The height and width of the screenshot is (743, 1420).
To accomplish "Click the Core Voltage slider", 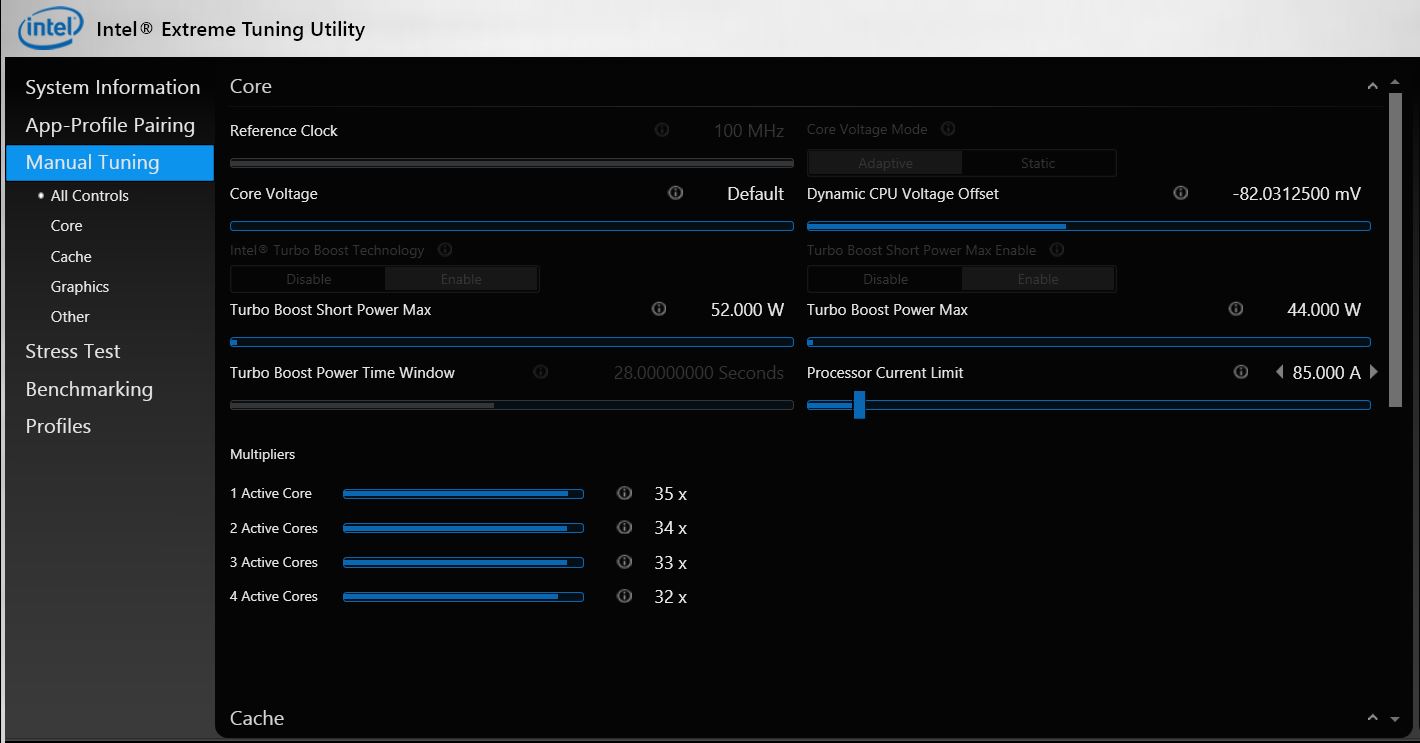I will pos(512,226).
